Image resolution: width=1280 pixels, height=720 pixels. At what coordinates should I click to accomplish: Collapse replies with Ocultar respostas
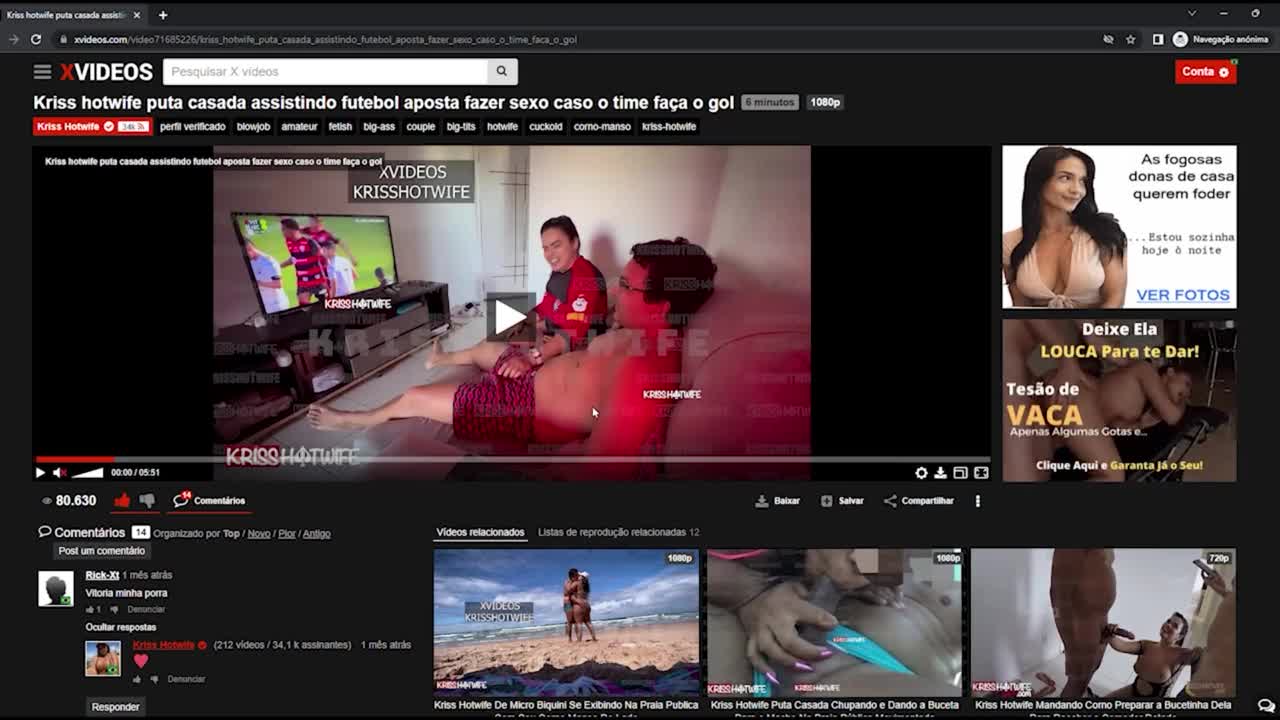(121, 627)
